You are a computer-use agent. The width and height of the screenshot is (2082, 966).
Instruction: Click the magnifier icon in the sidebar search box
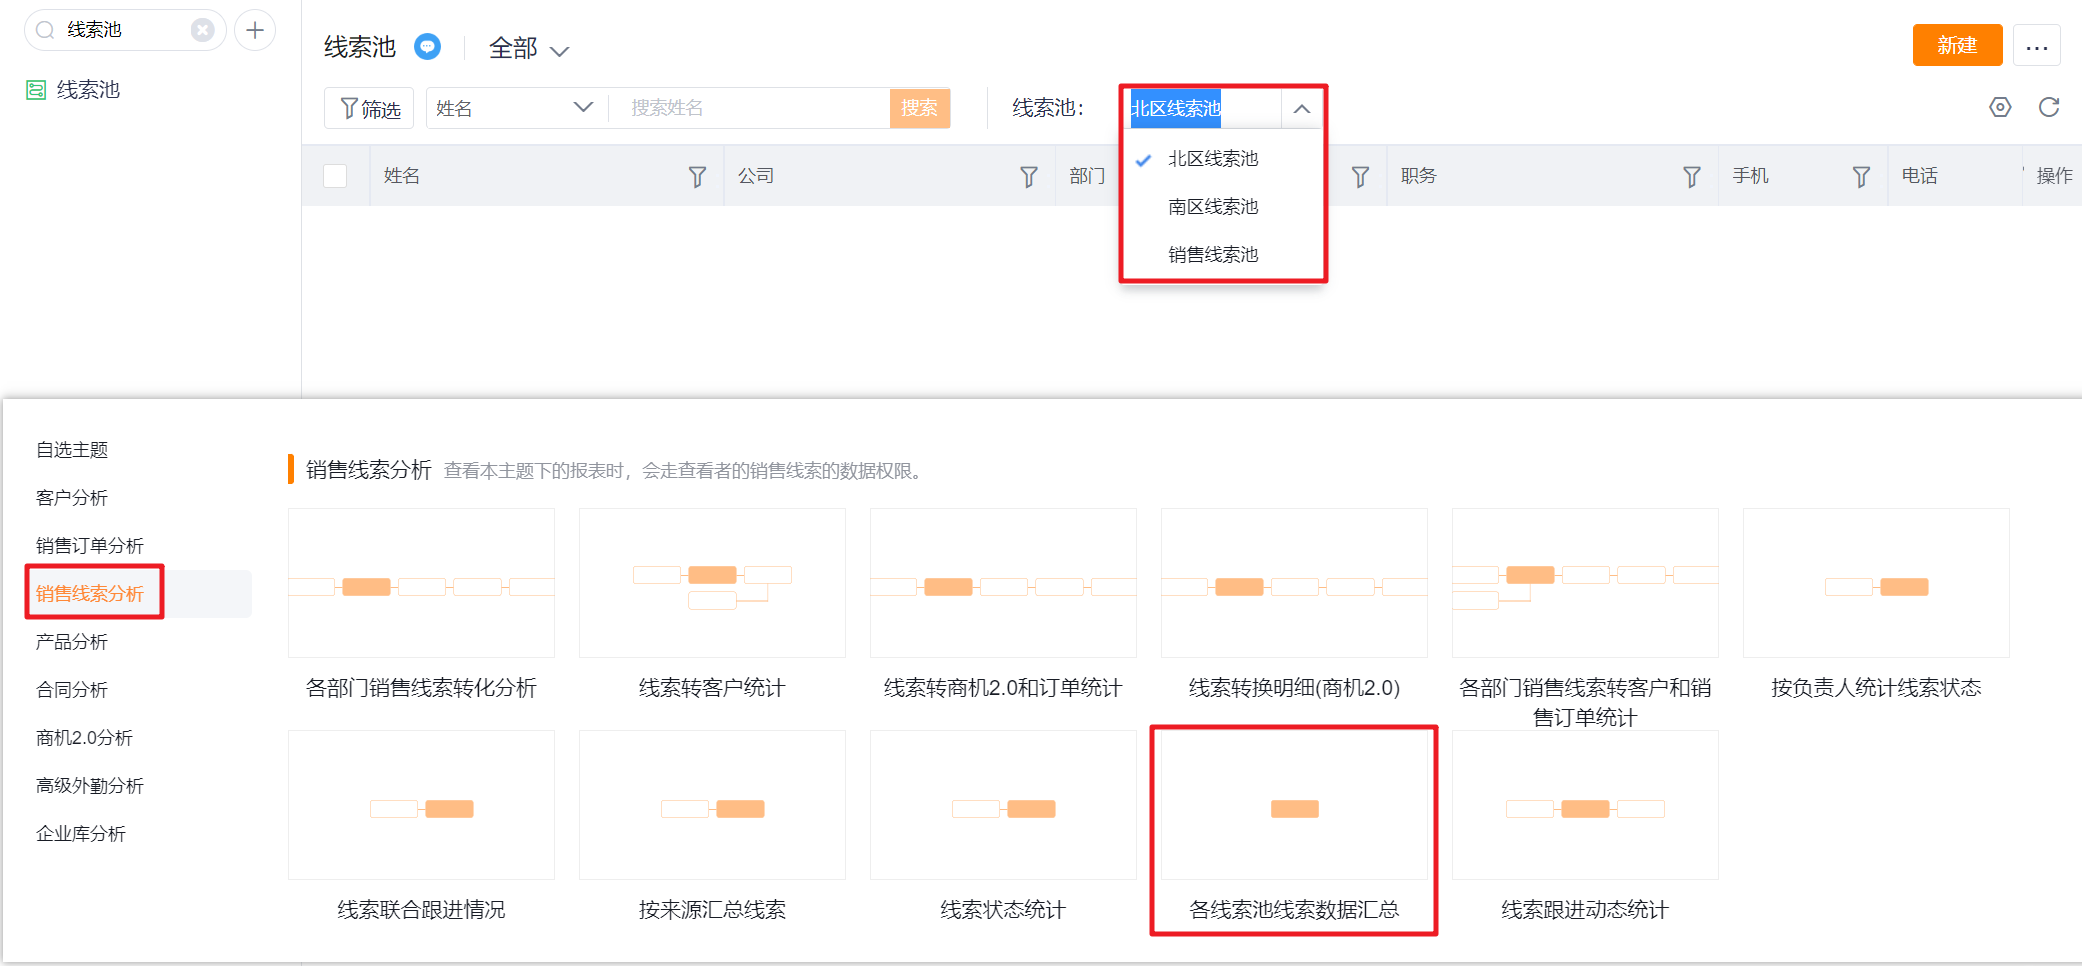pos(45,30)
